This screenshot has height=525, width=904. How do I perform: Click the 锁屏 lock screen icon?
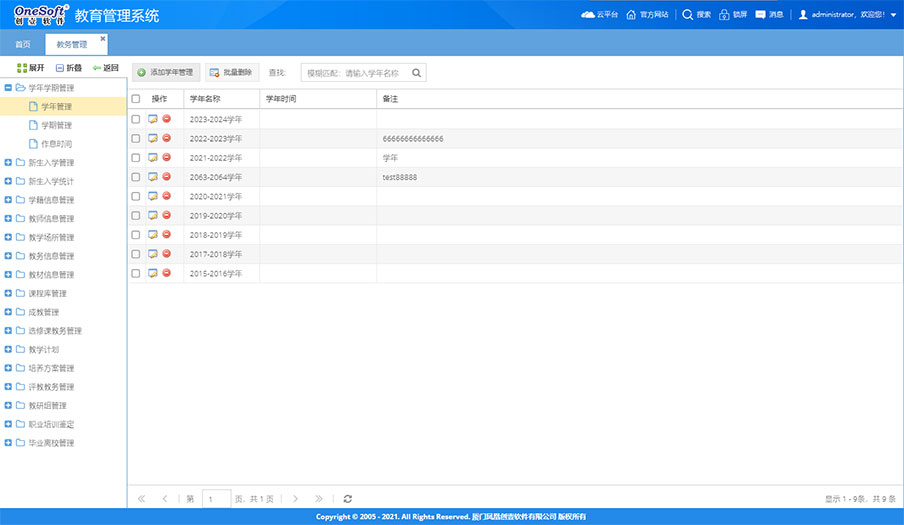point(724,15)
